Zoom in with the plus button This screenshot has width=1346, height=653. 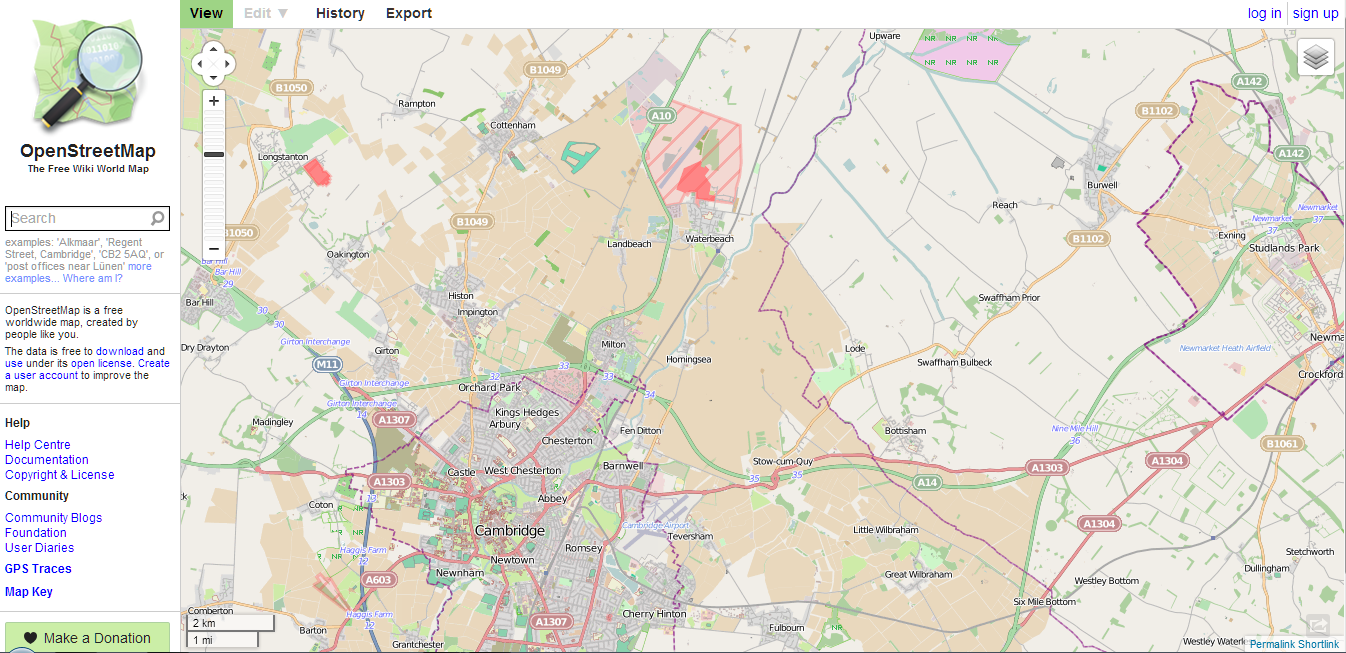(213, 100)
